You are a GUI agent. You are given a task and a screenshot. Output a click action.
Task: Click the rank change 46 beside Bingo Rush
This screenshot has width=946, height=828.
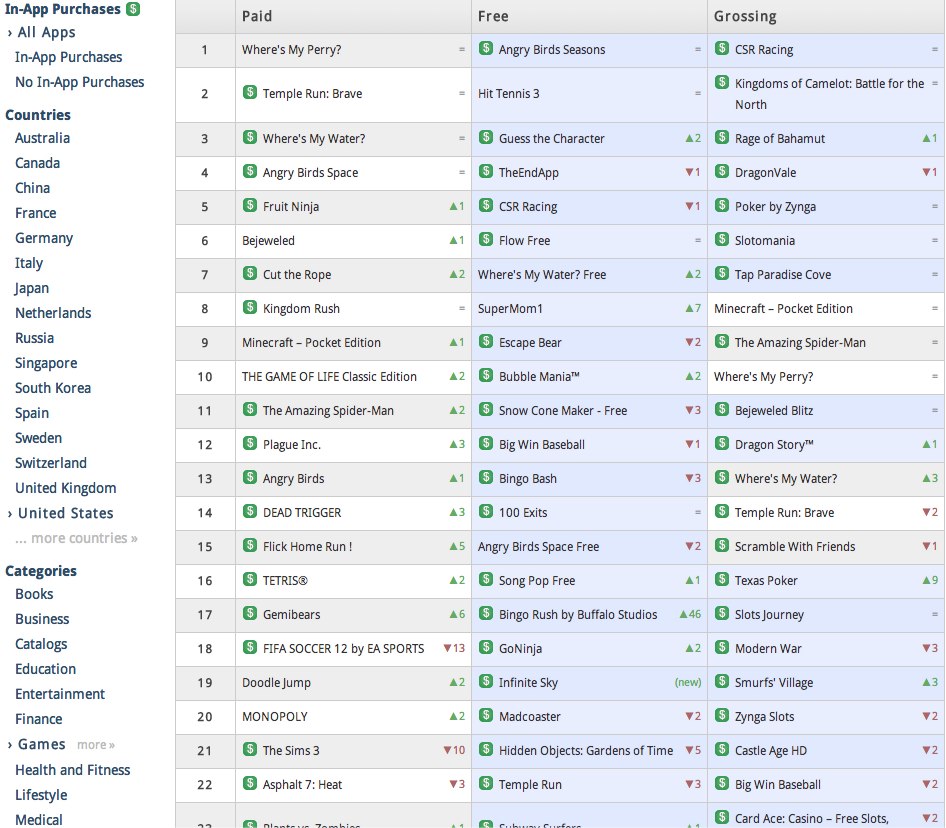coord(690,614)
